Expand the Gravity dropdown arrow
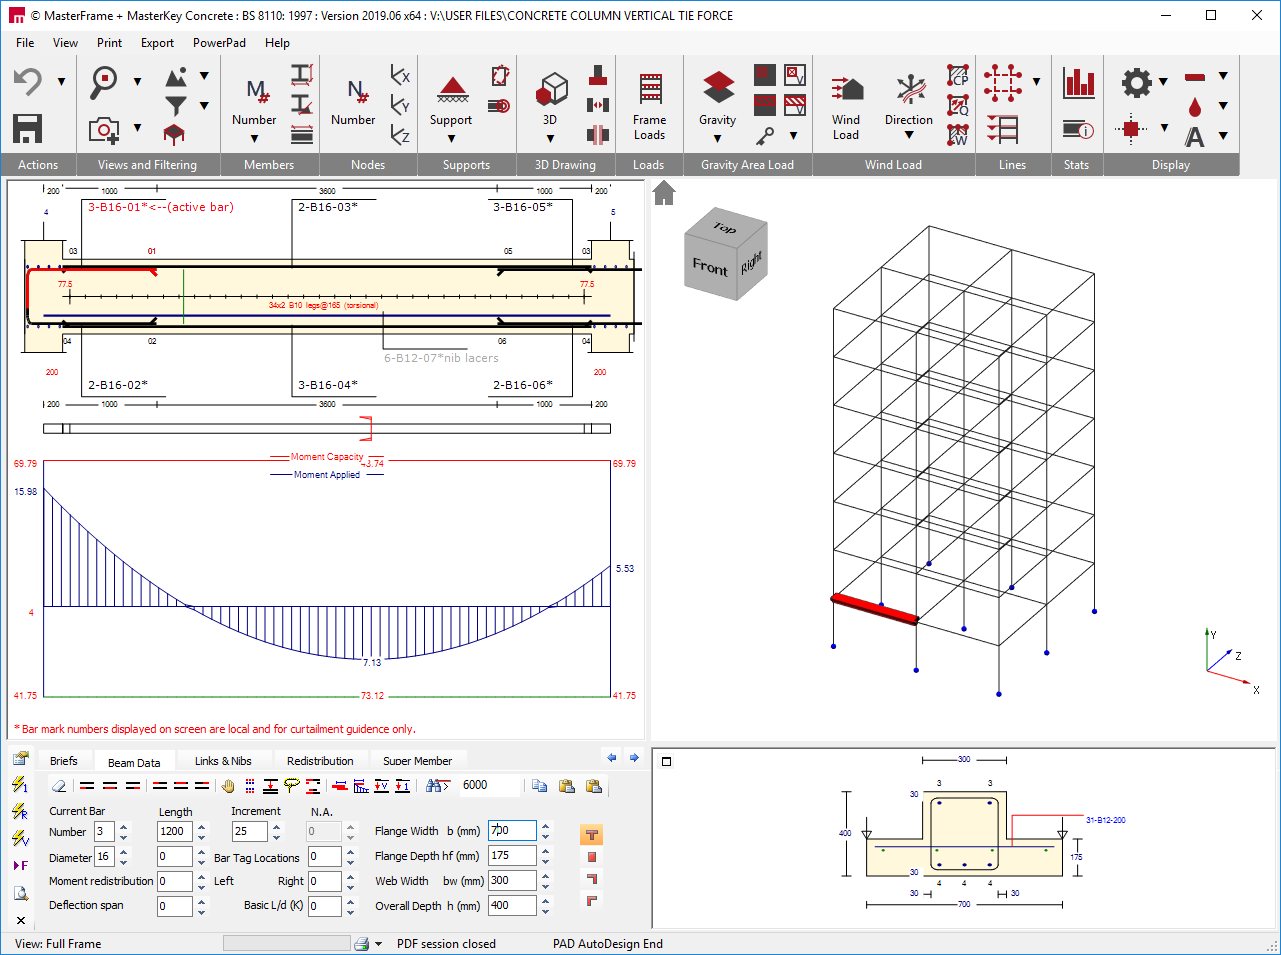 click(x=717, y=139)
